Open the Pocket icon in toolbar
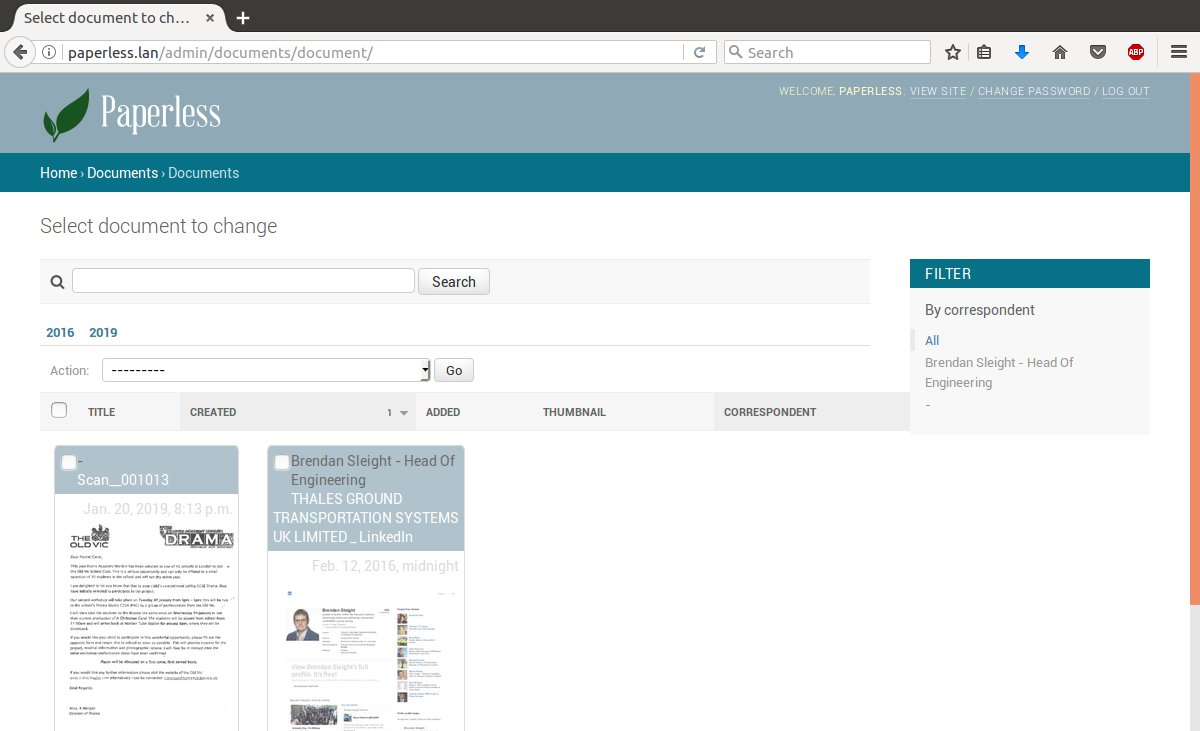This screenshot has height=731, width=1200. (1097, 52)
